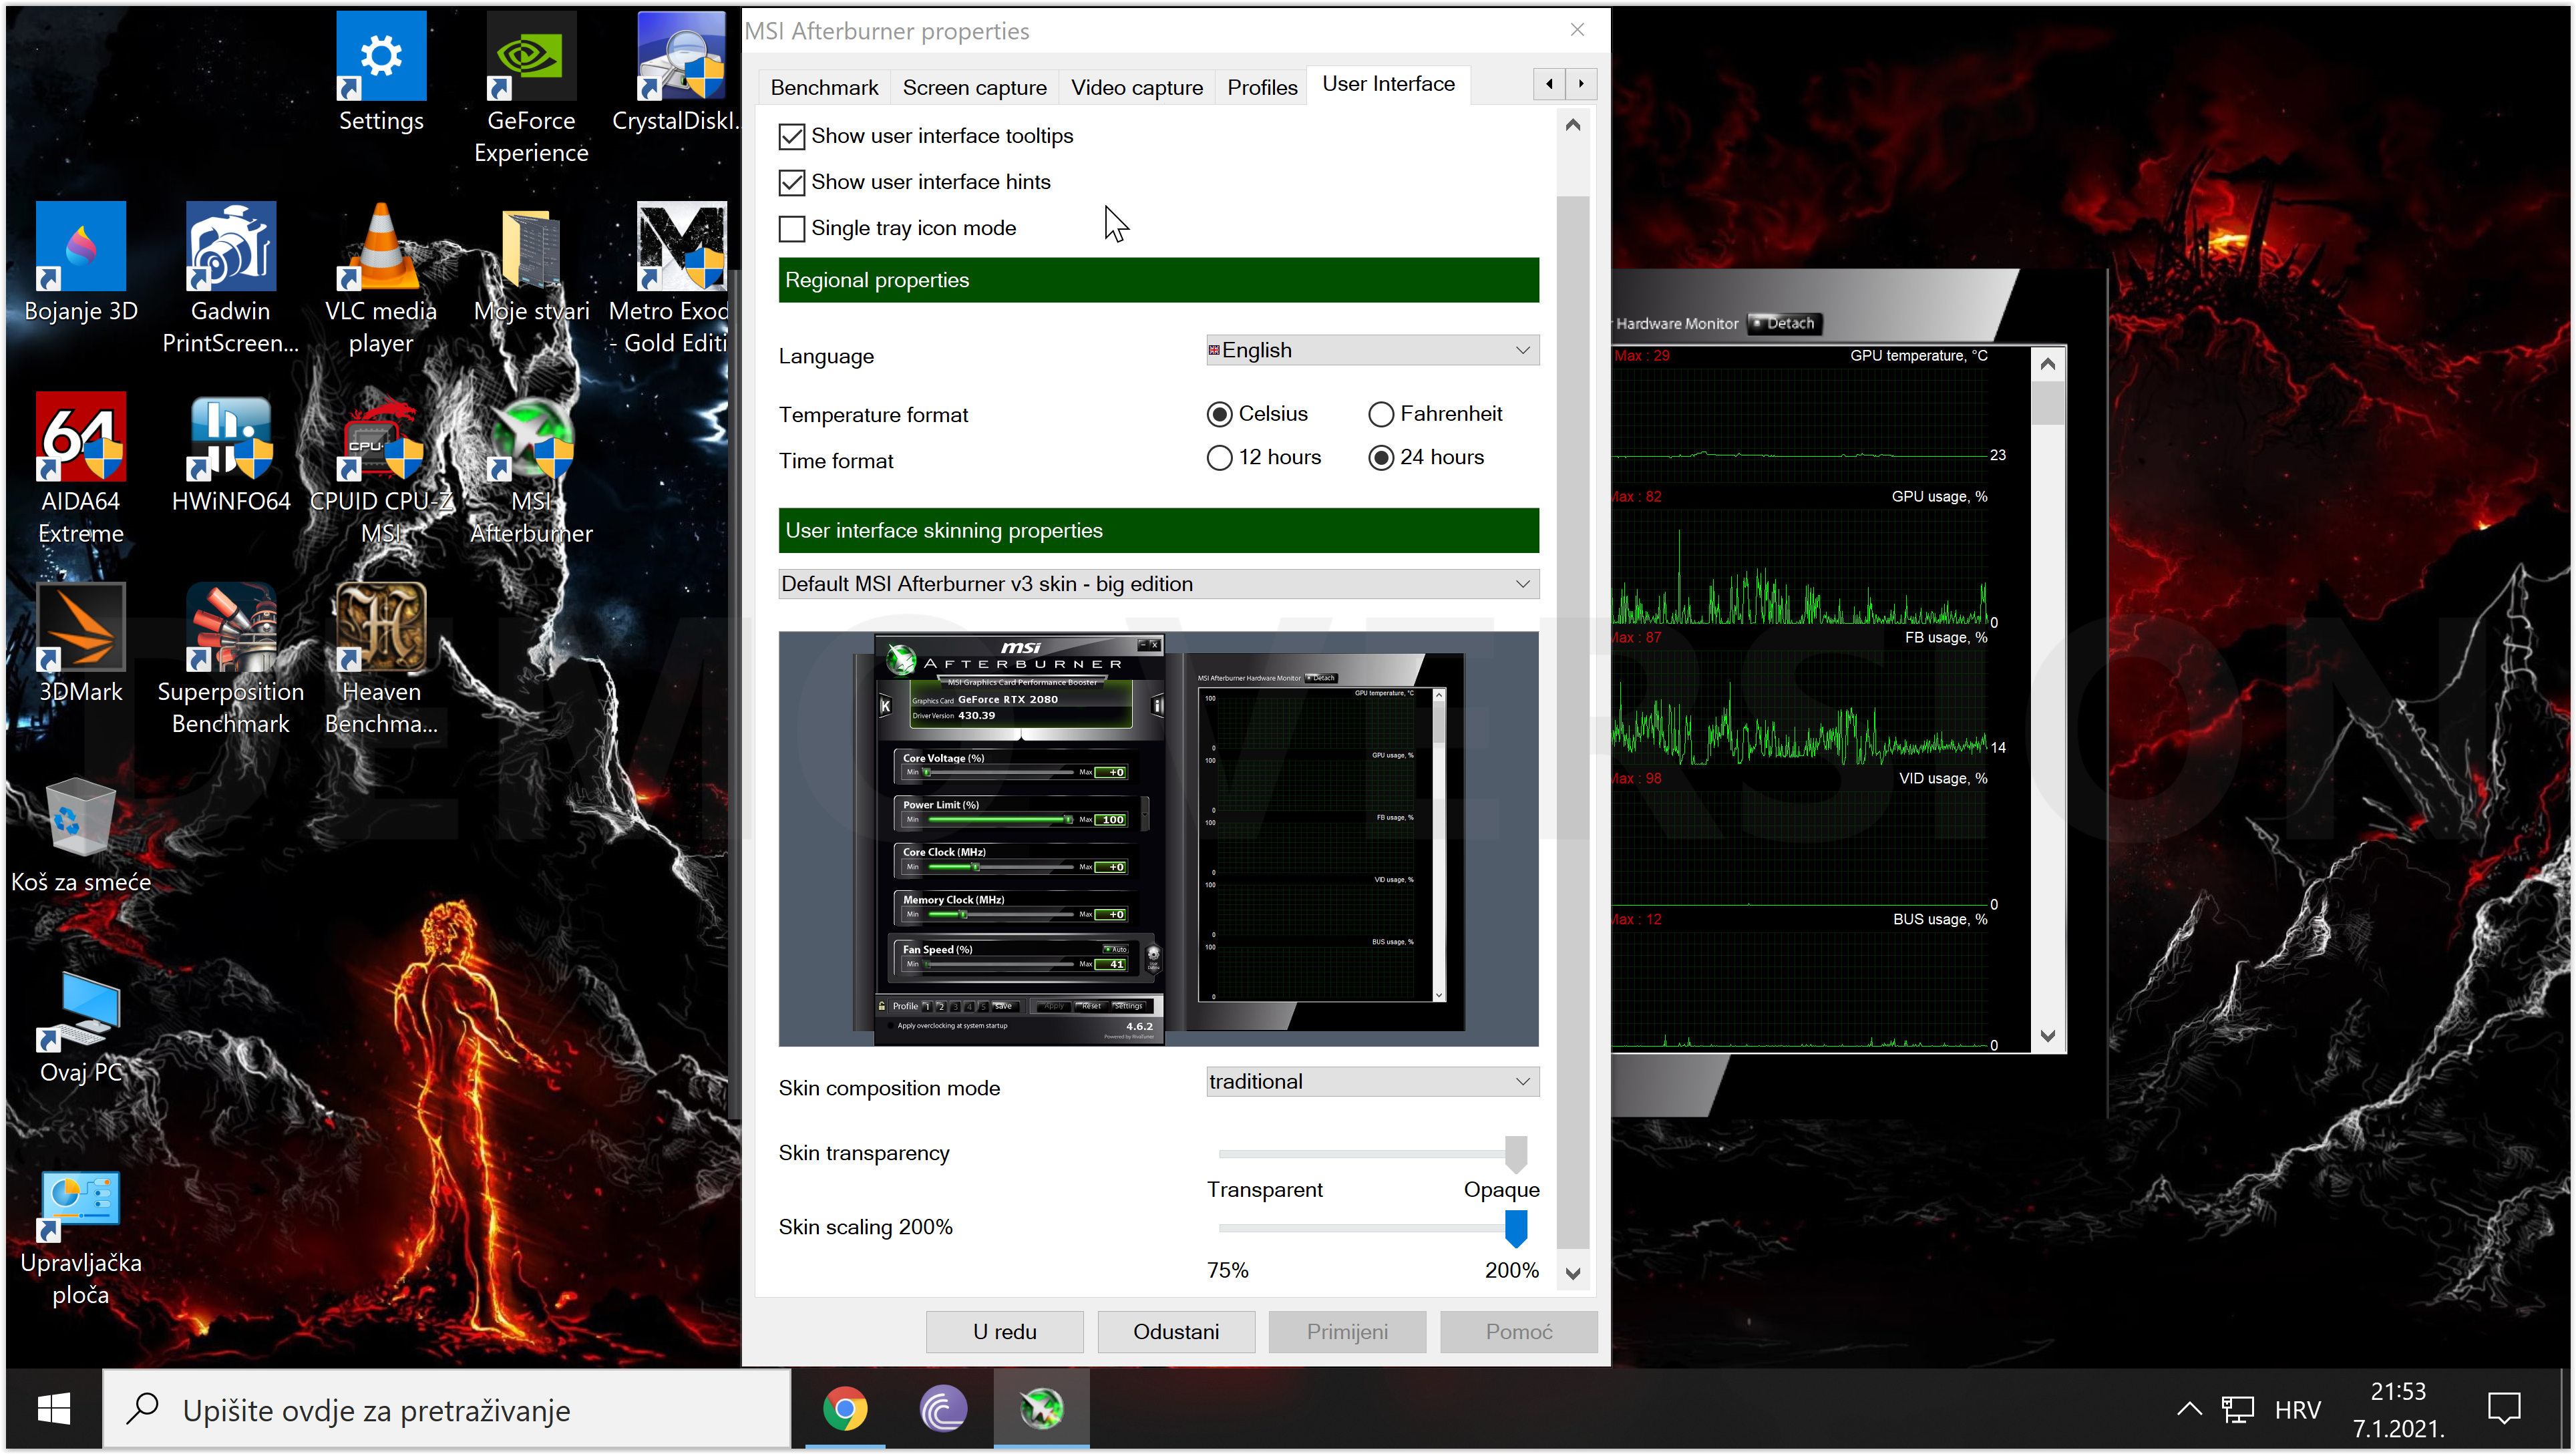Click Skin scaling slider thumb

(x=1516, y=1228)
